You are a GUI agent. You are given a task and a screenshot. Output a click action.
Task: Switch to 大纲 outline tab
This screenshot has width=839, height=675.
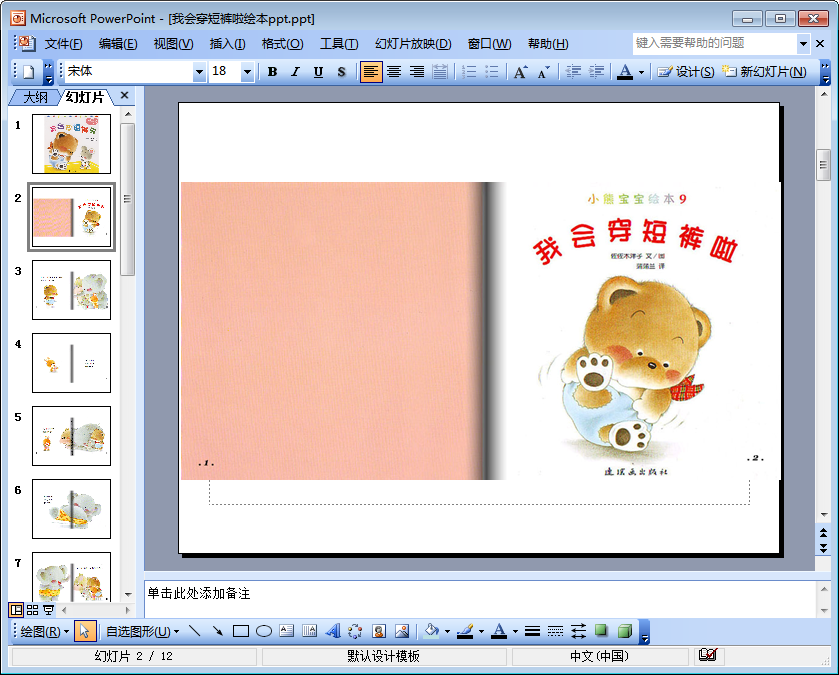[35, 97]
